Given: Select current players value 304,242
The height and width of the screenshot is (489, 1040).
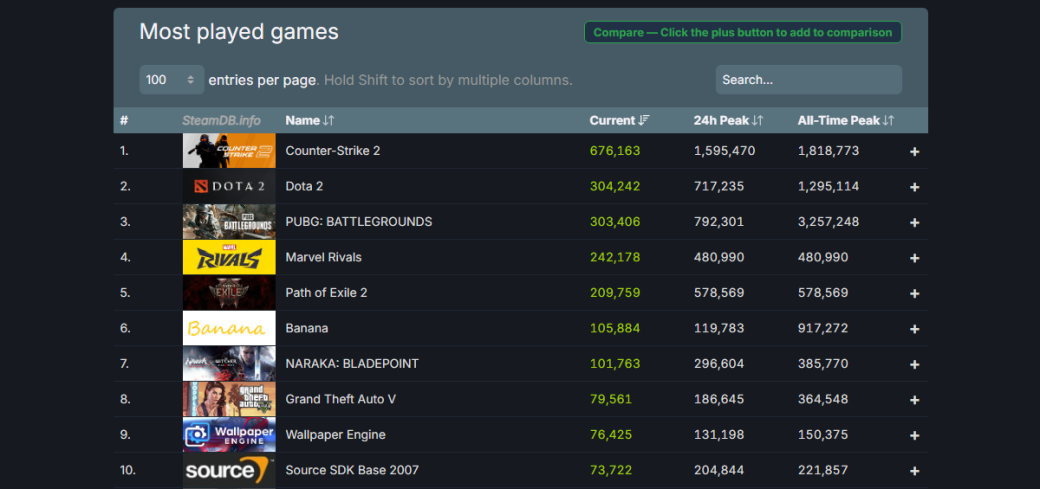Looking at the screenshot, I should coord(615,186).
